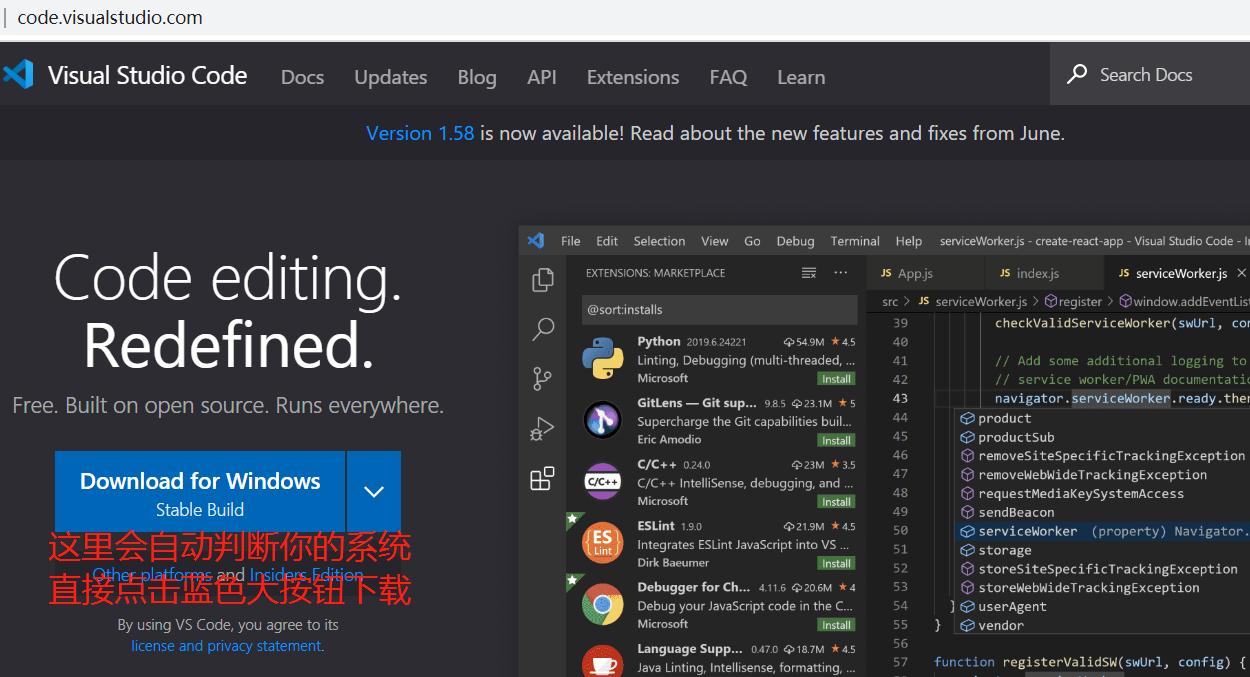Click the Python extension logo
Screen dimensions: 1250x677
pos(603,359)
